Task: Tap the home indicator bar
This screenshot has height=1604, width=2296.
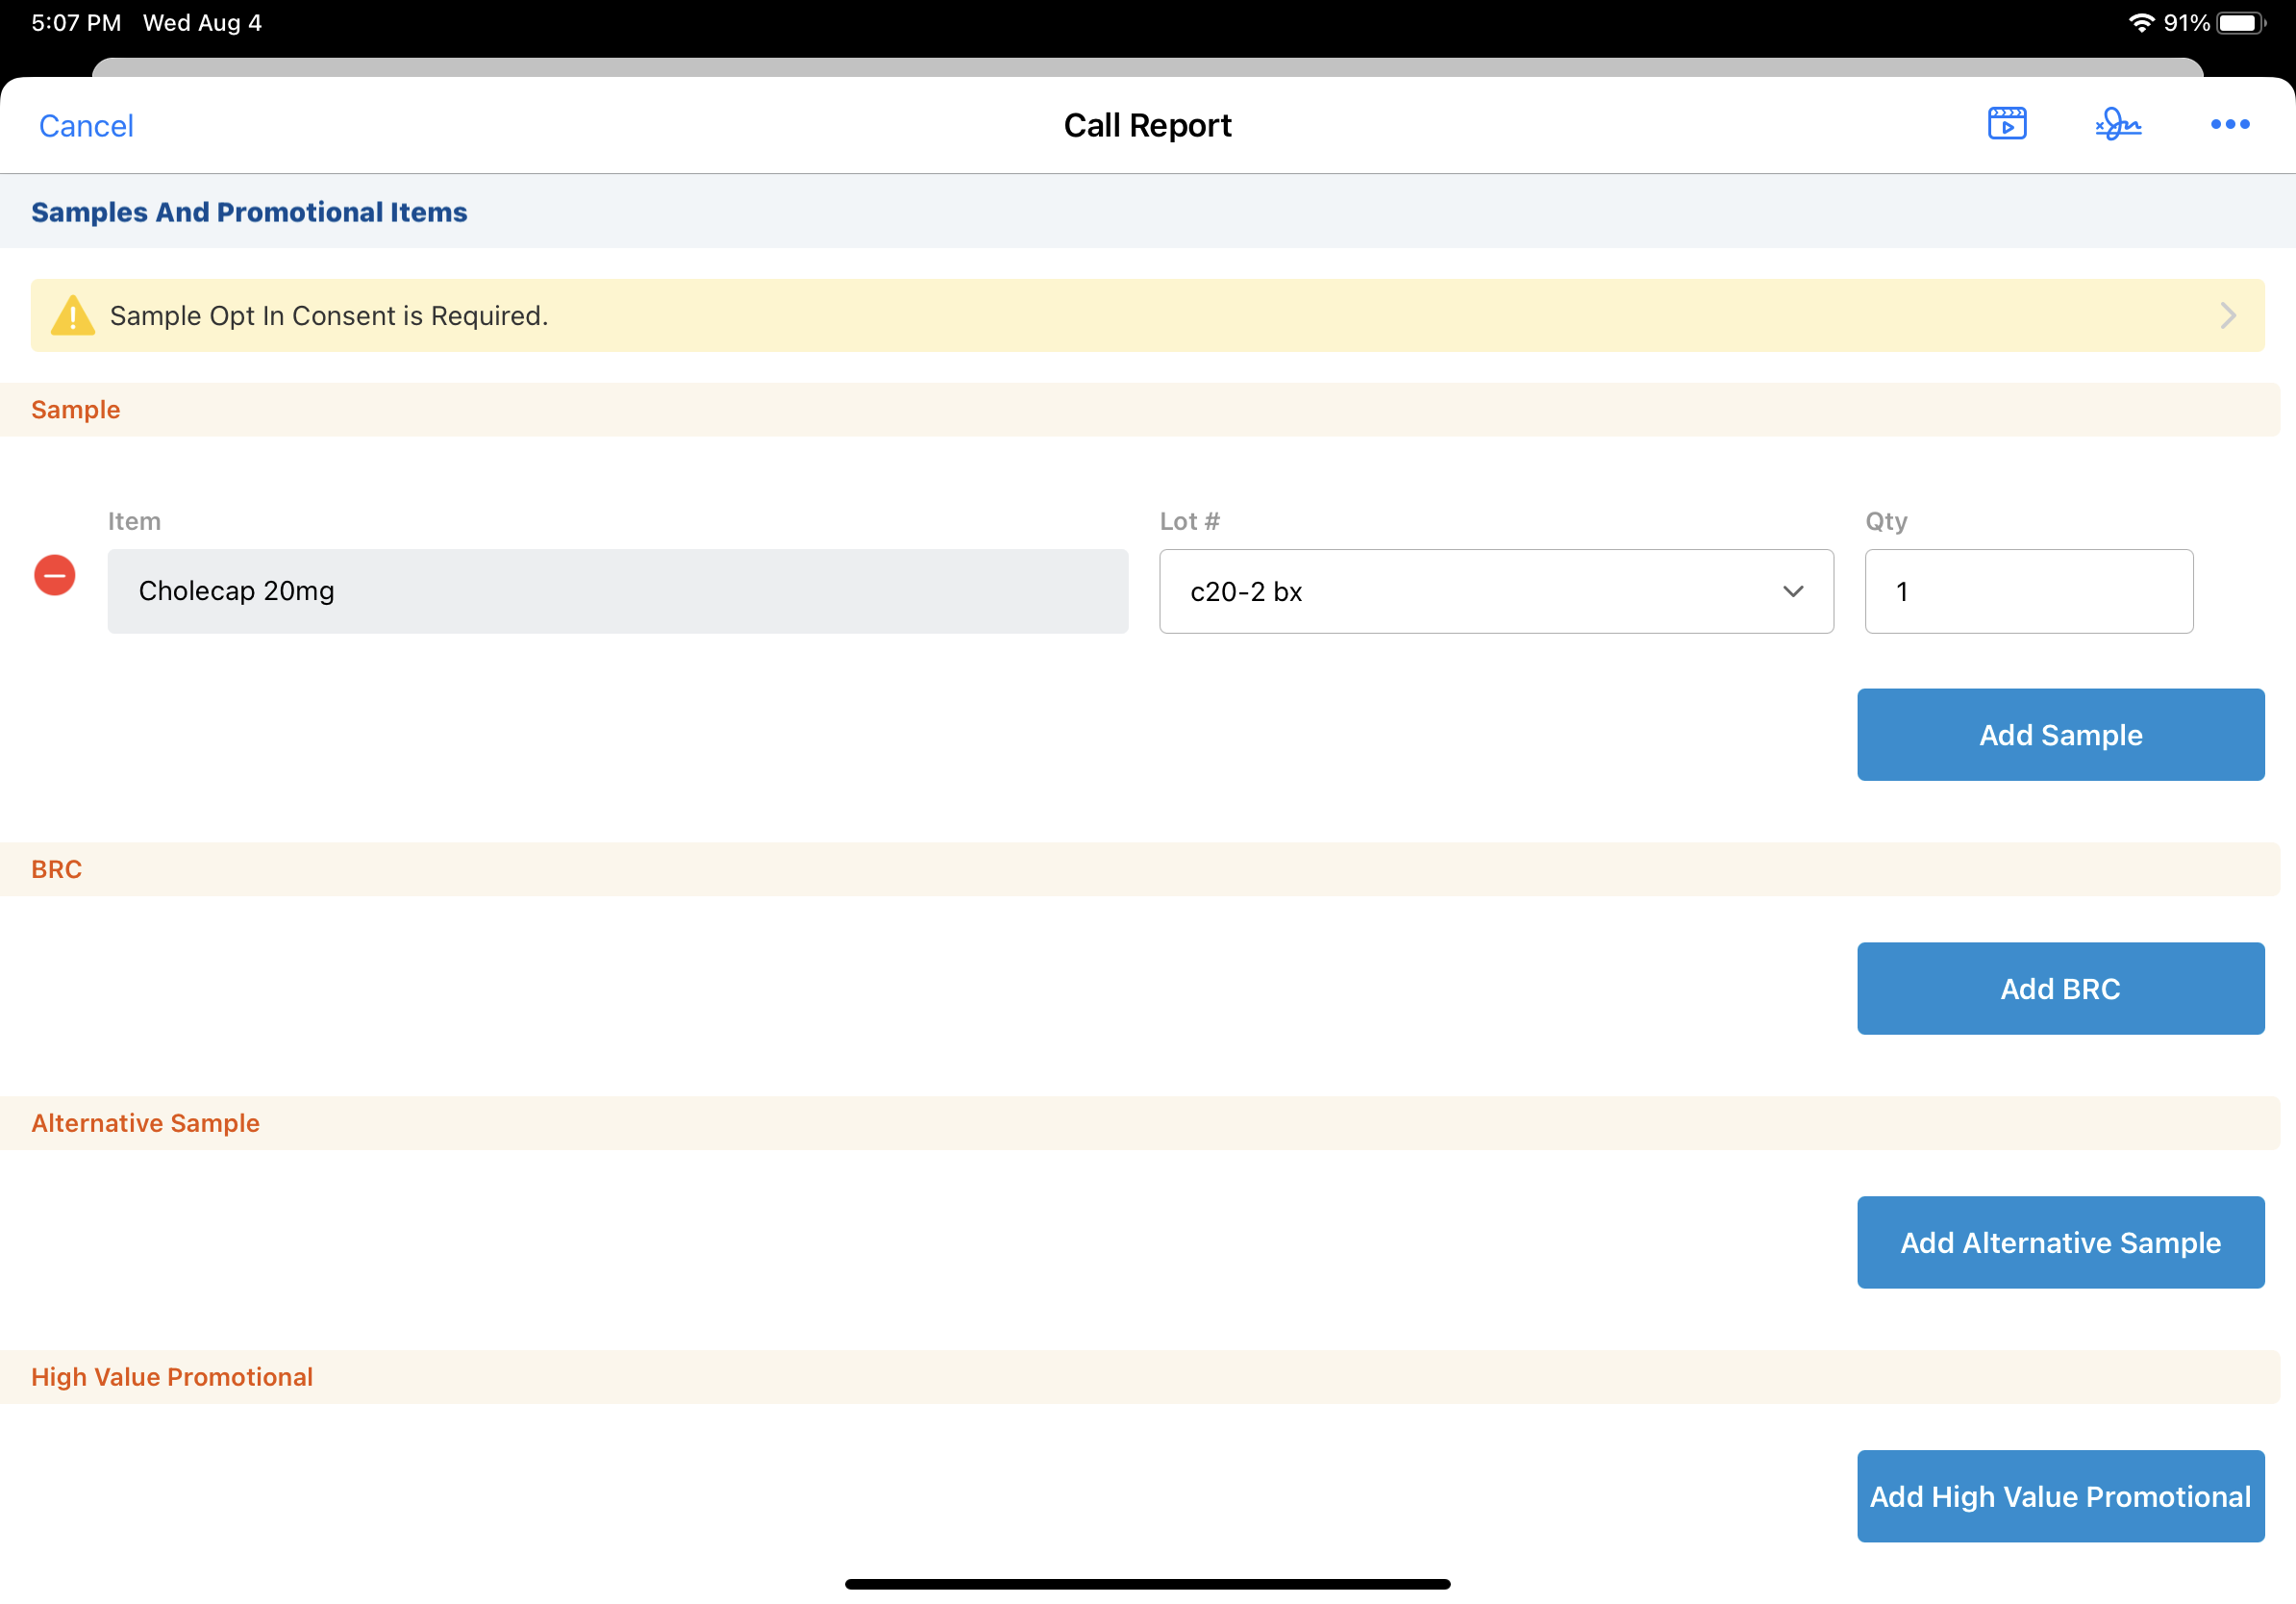Action: [1146, 1583]
